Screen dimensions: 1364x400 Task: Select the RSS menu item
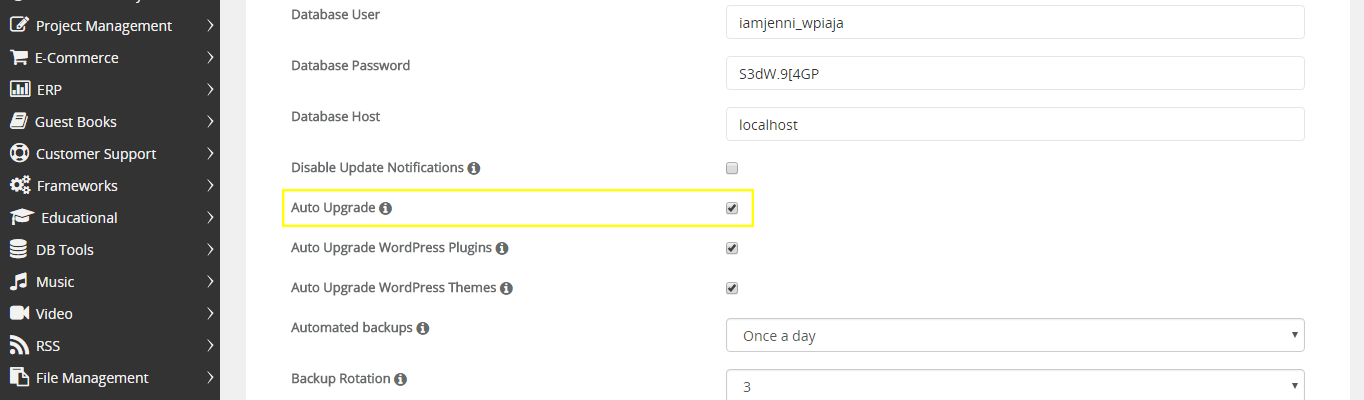tap(48, 346)
